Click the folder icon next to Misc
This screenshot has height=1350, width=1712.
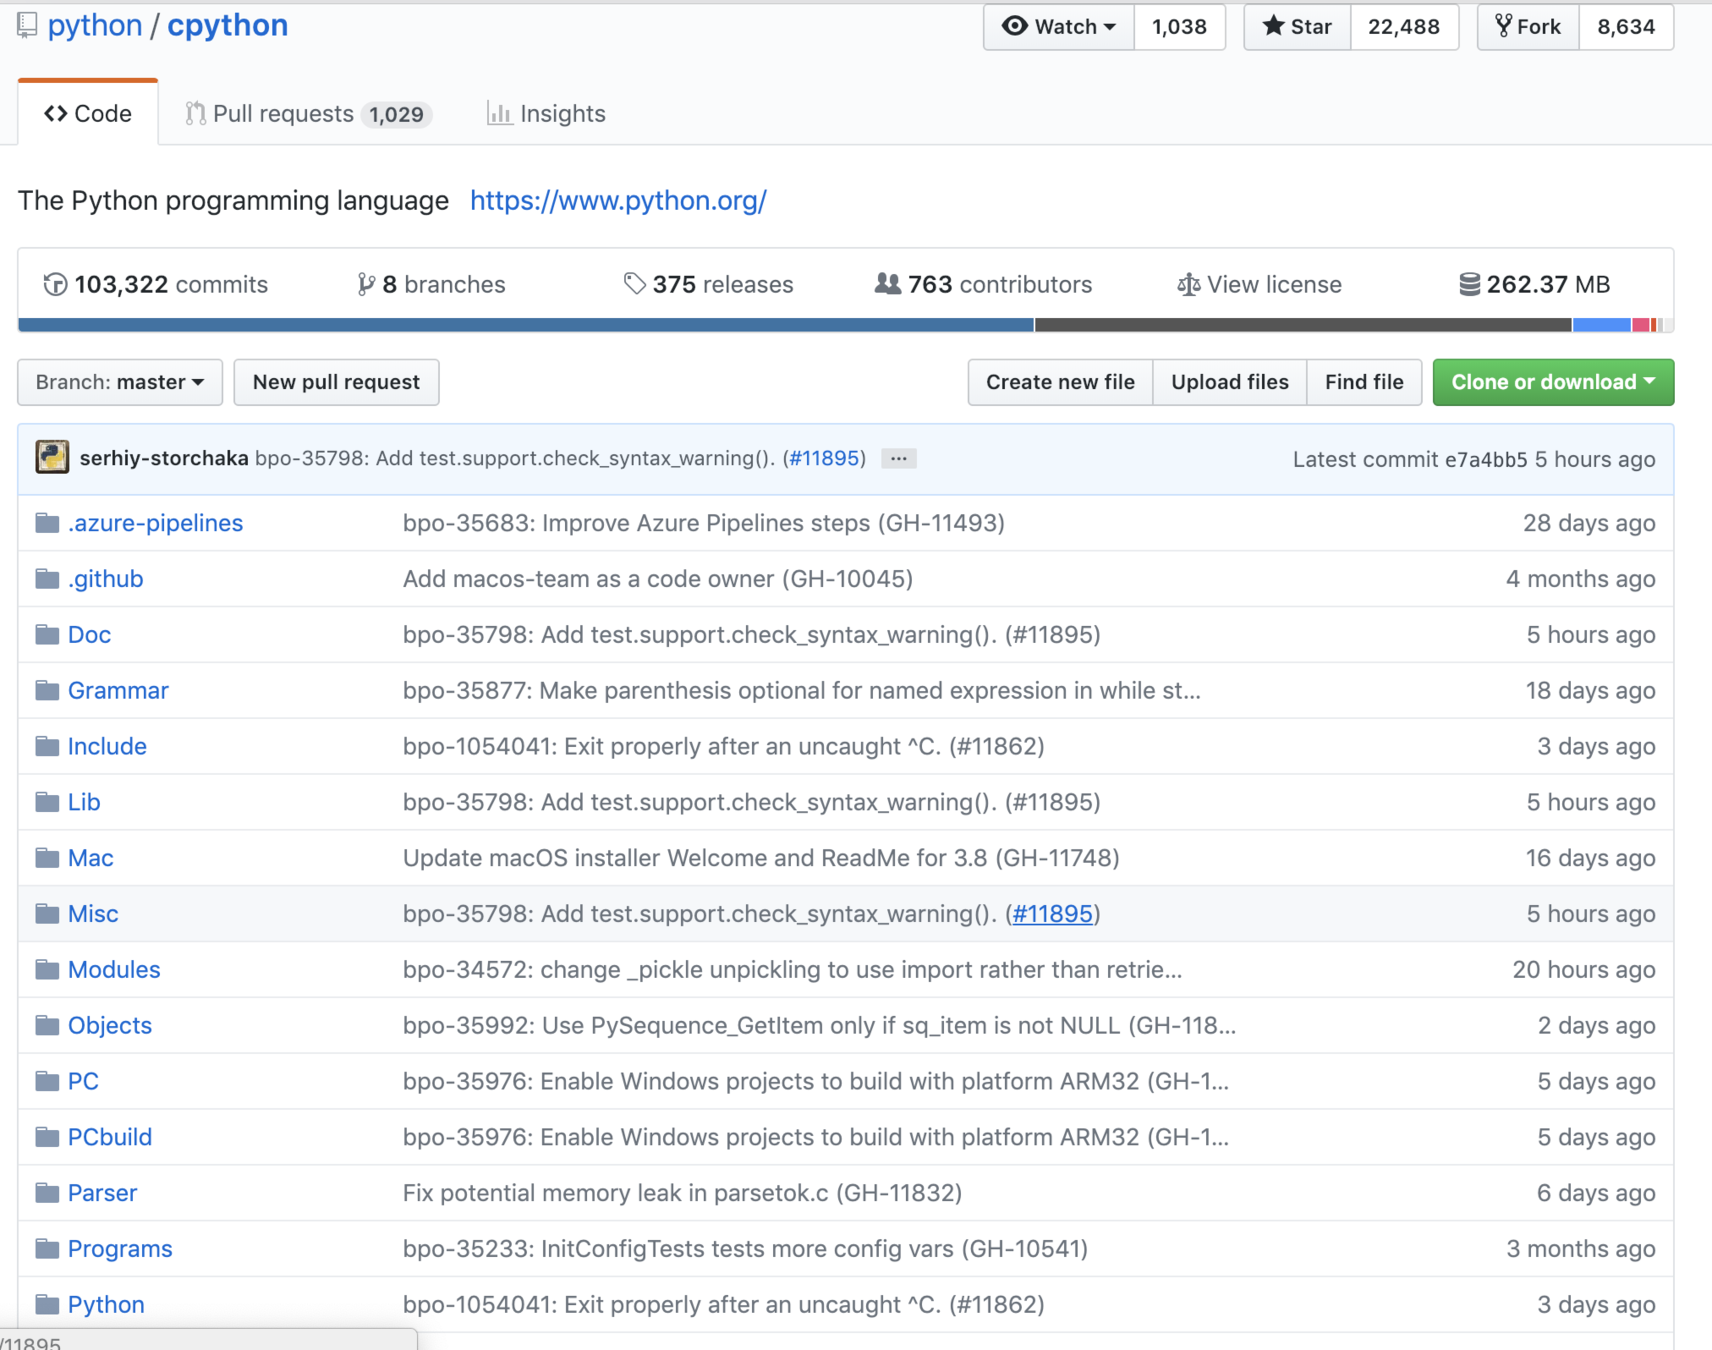(47, 914)
